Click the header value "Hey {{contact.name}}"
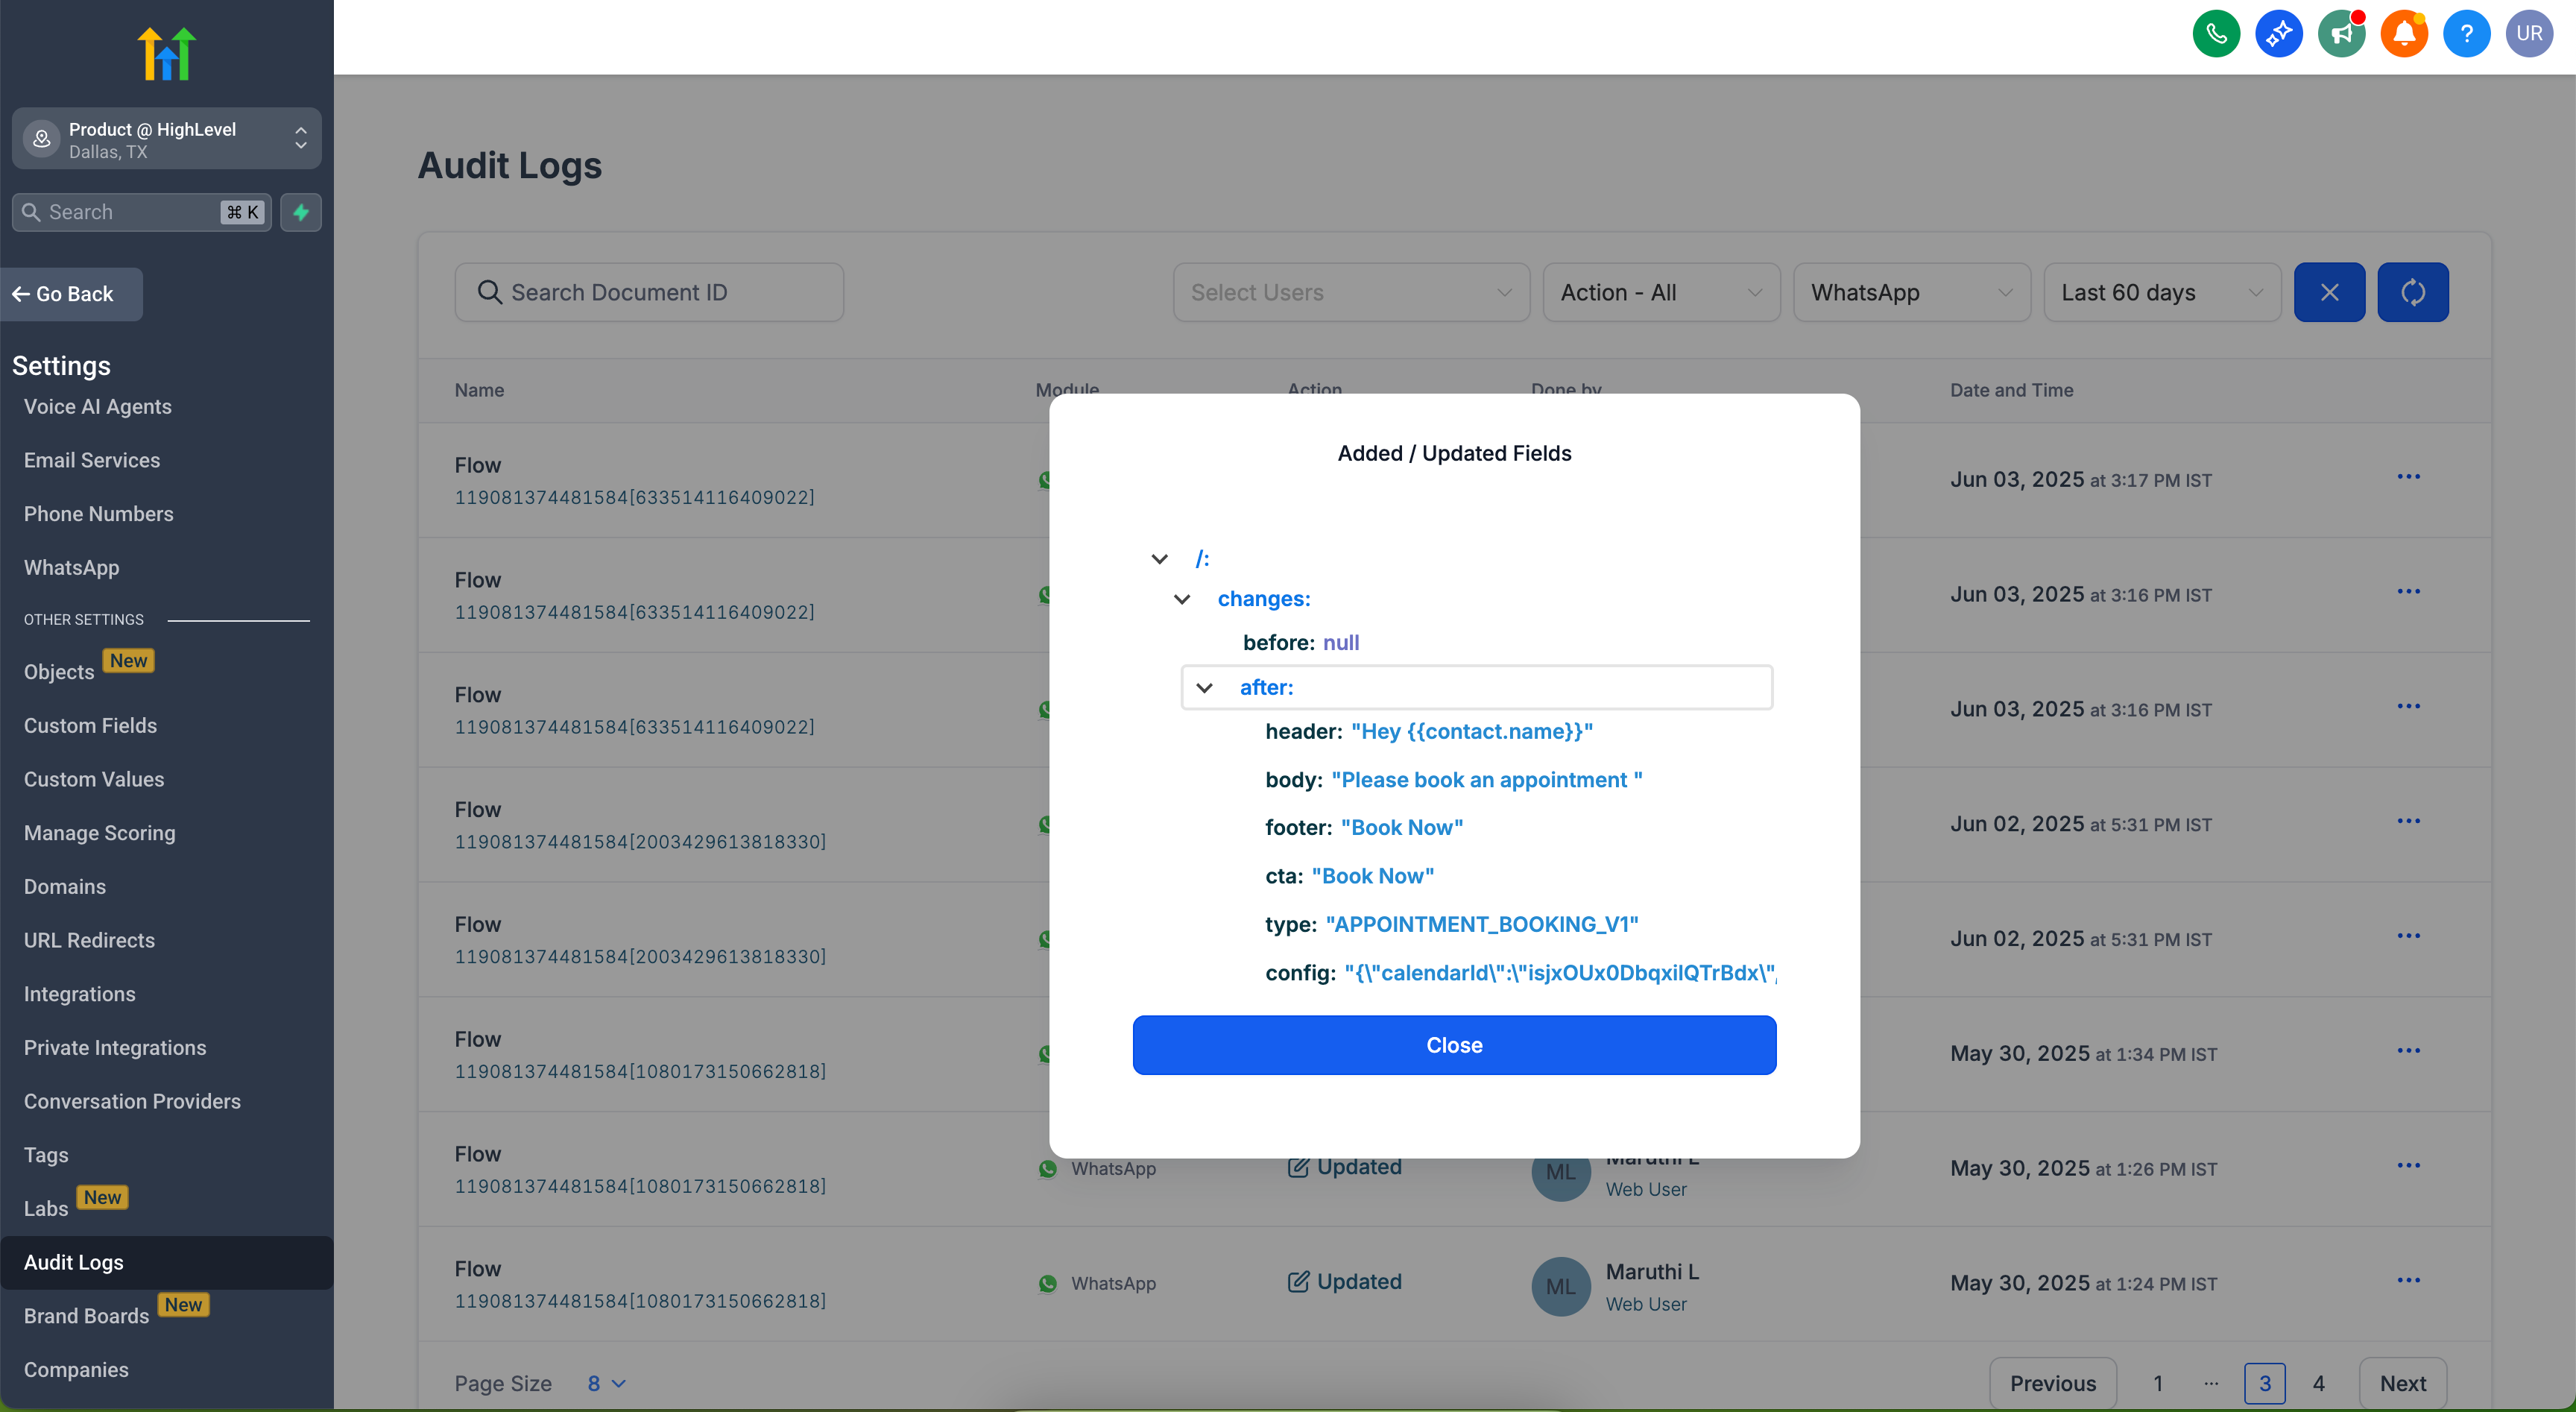 point(1472,732)
